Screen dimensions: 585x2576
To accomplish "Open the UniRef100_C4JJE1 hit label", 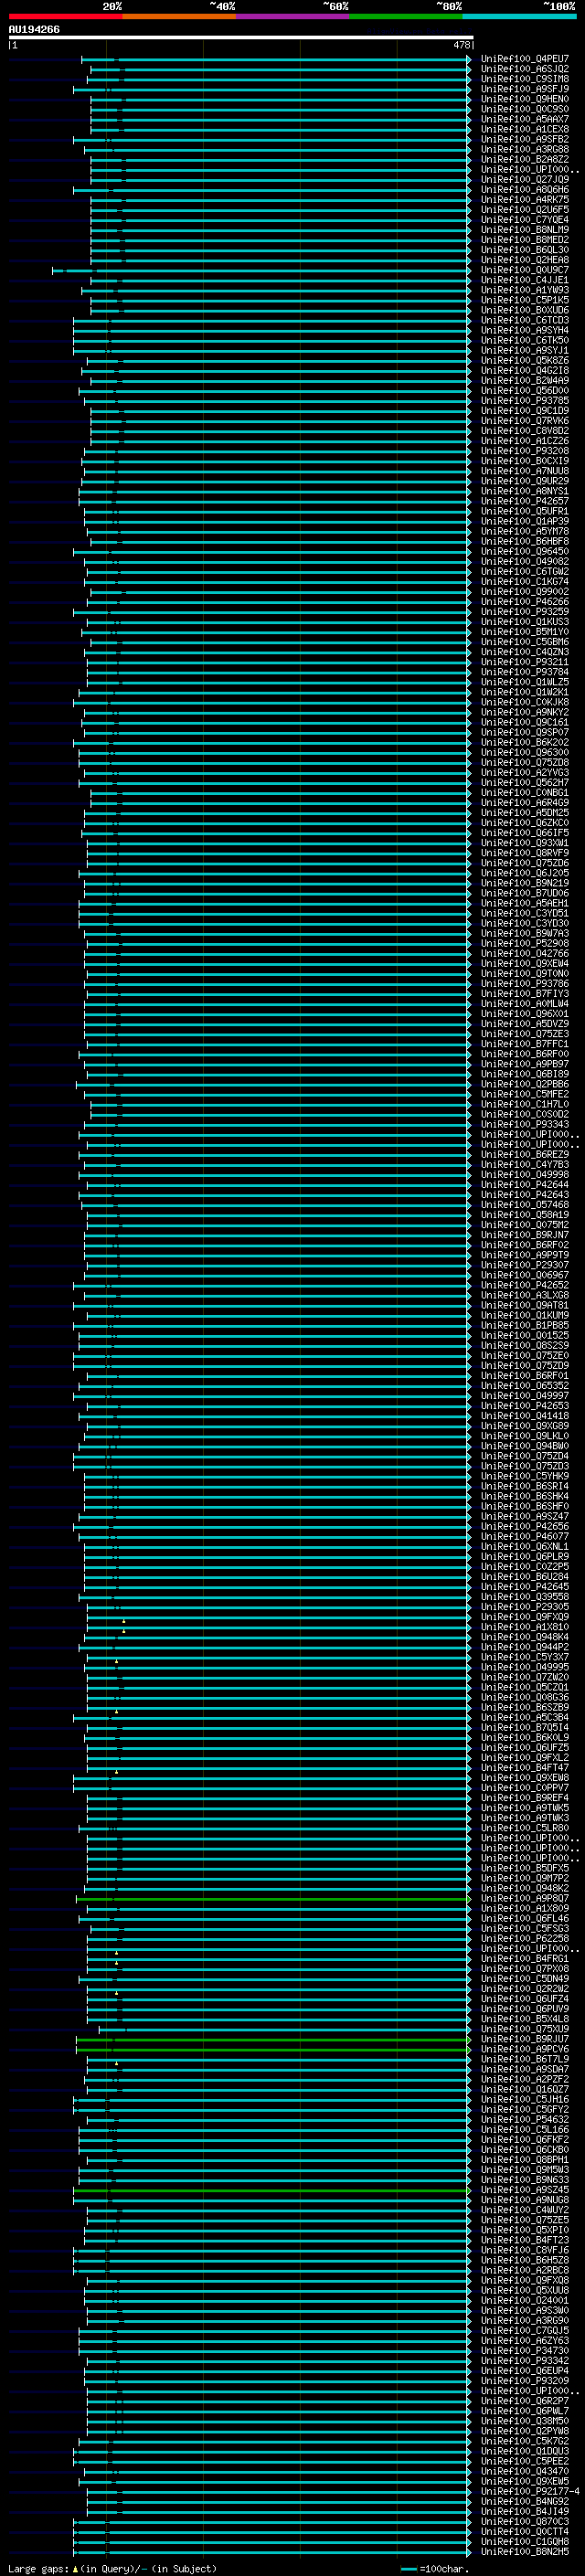I will click(x=525, y=280).
